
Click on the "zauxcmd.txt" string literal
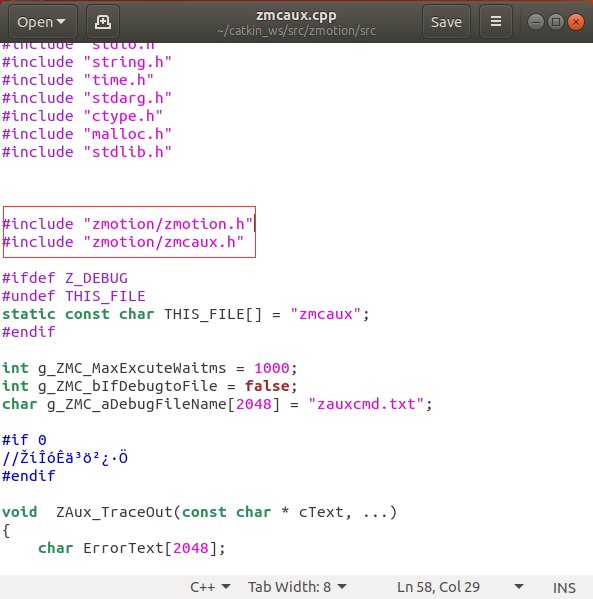coord(366,404)
